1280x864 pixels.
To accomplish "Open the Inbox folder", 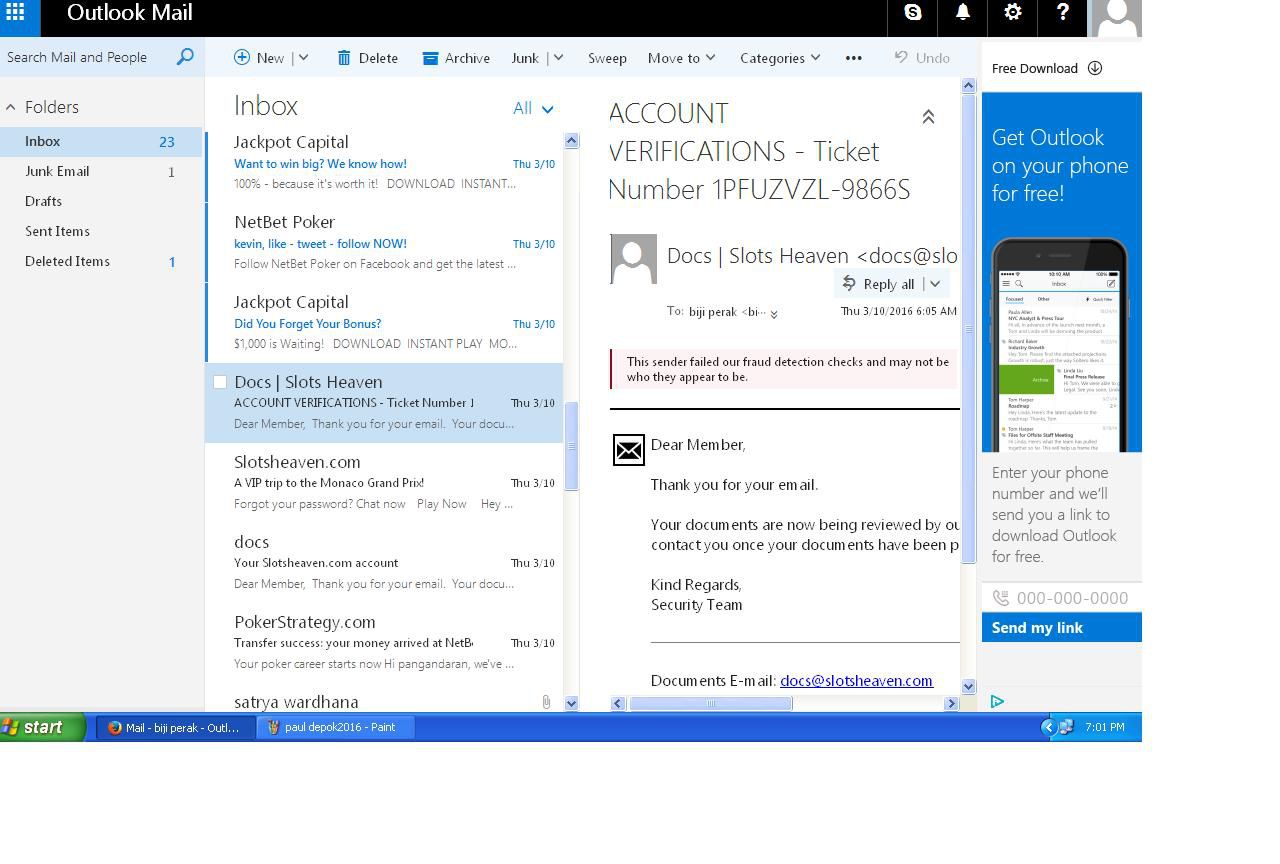I will (101, 141).
